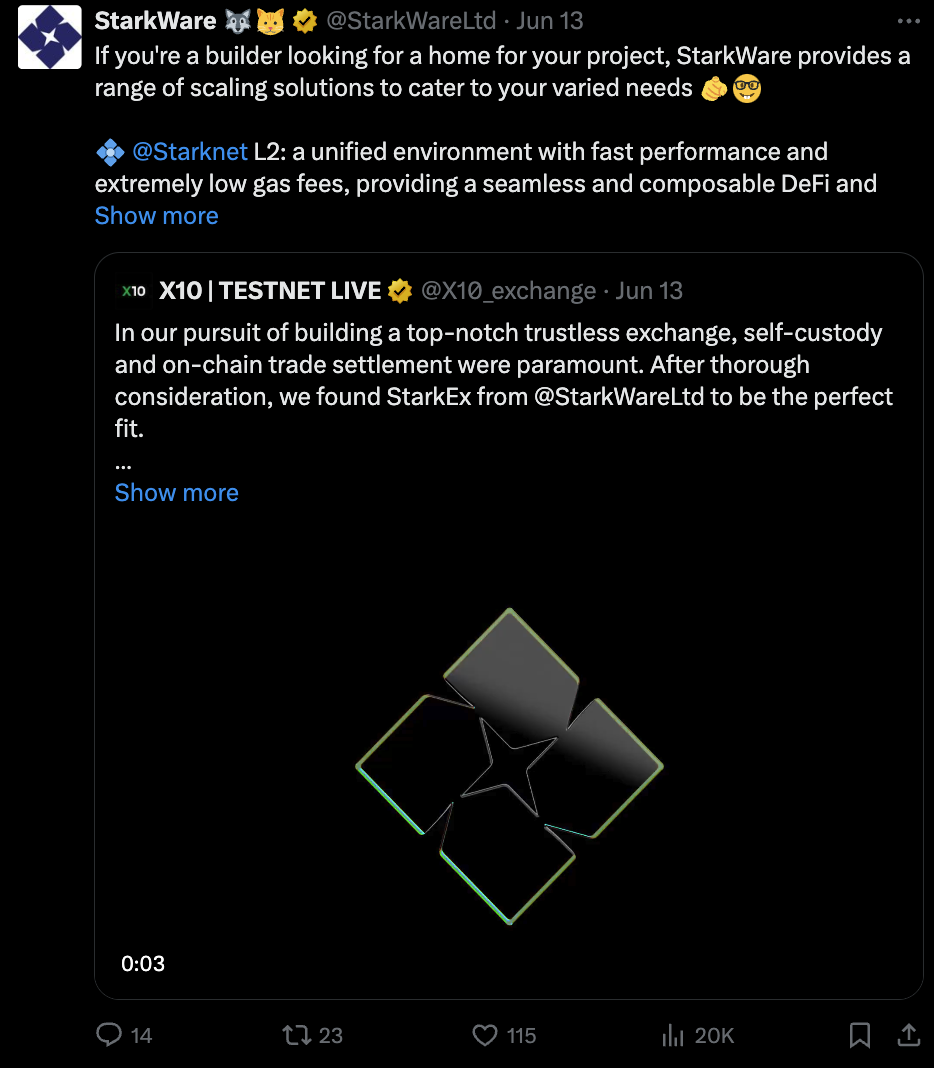Expand StarkWare tweet with Show more
Screen dimensions: 934x1068
[x=156, y=215]
